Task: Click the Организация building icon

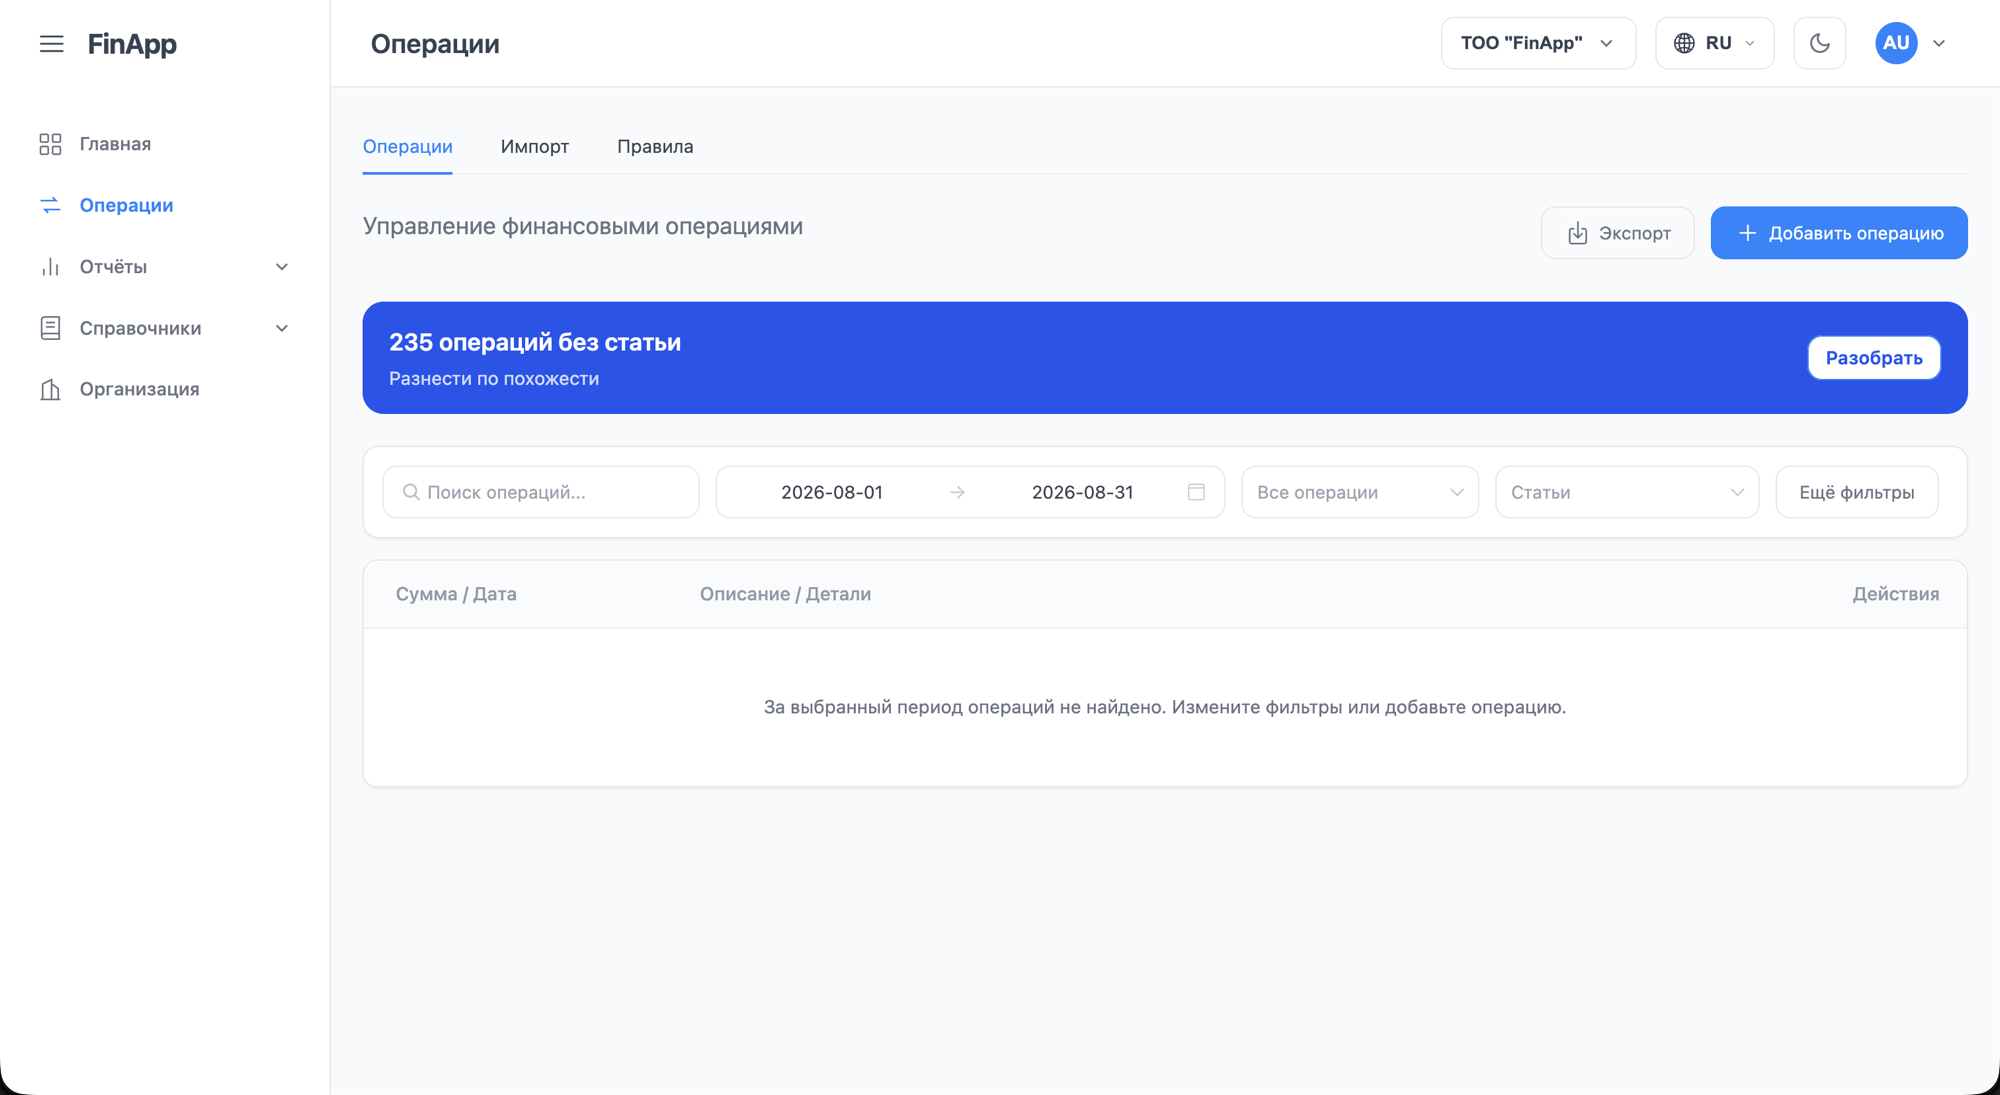Action: [50, 389]
